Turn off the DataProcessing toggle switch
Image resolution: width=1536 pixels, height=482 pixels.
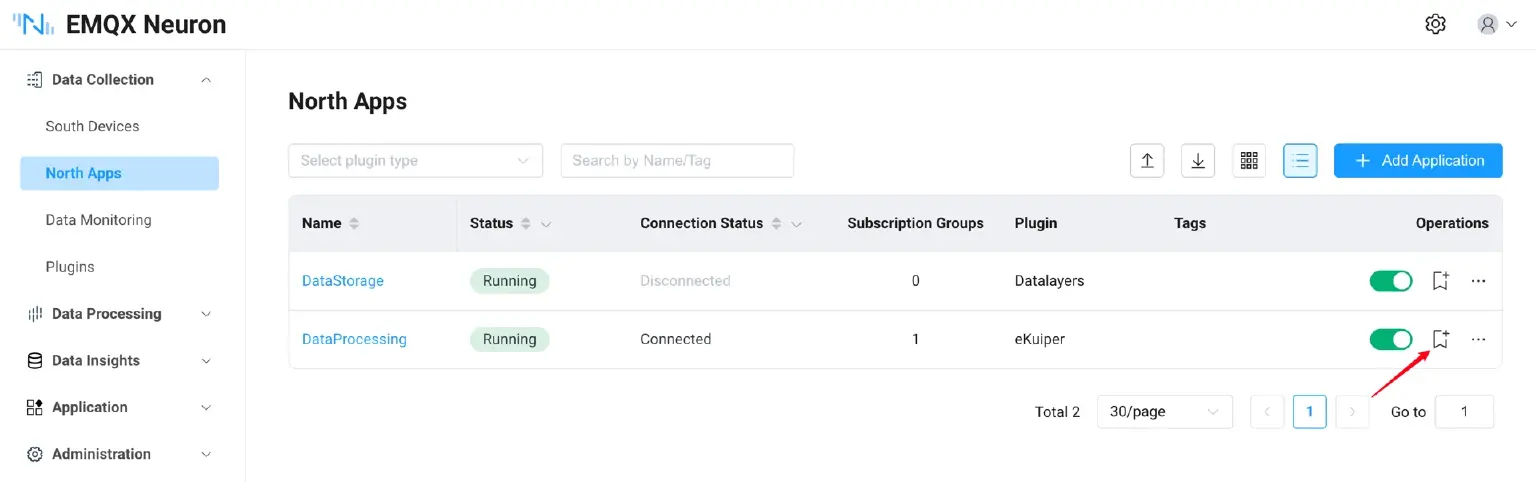(1390, 339)
